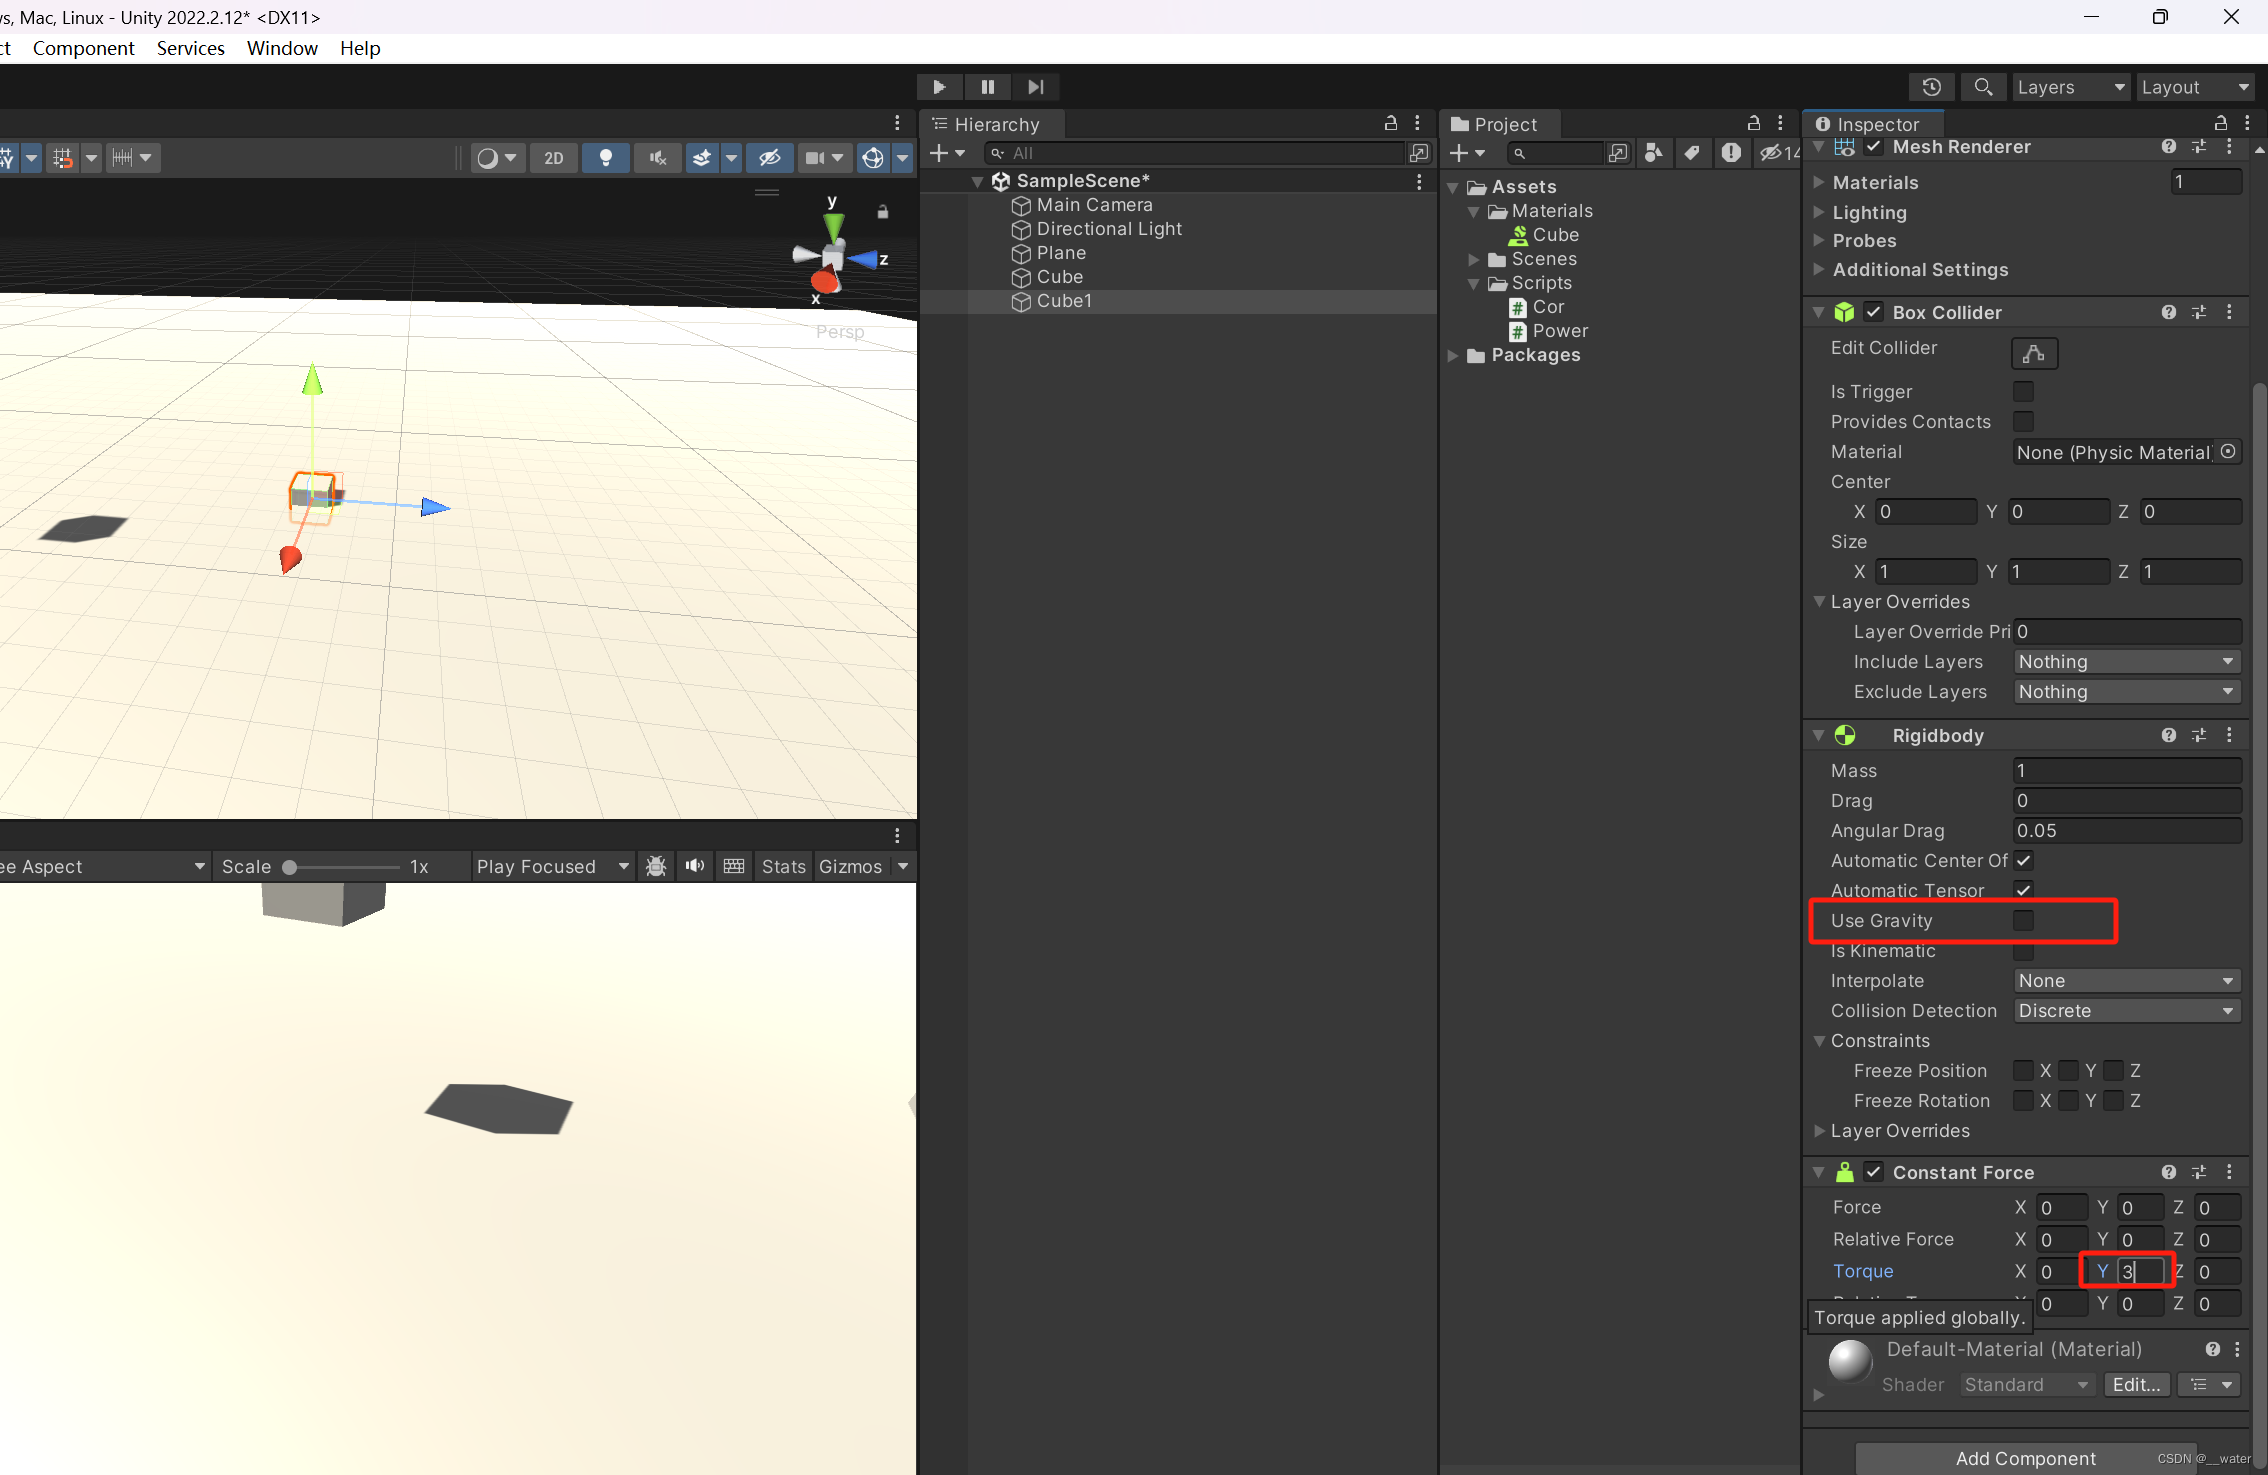Open the Component menu

(x=84, y=48)
